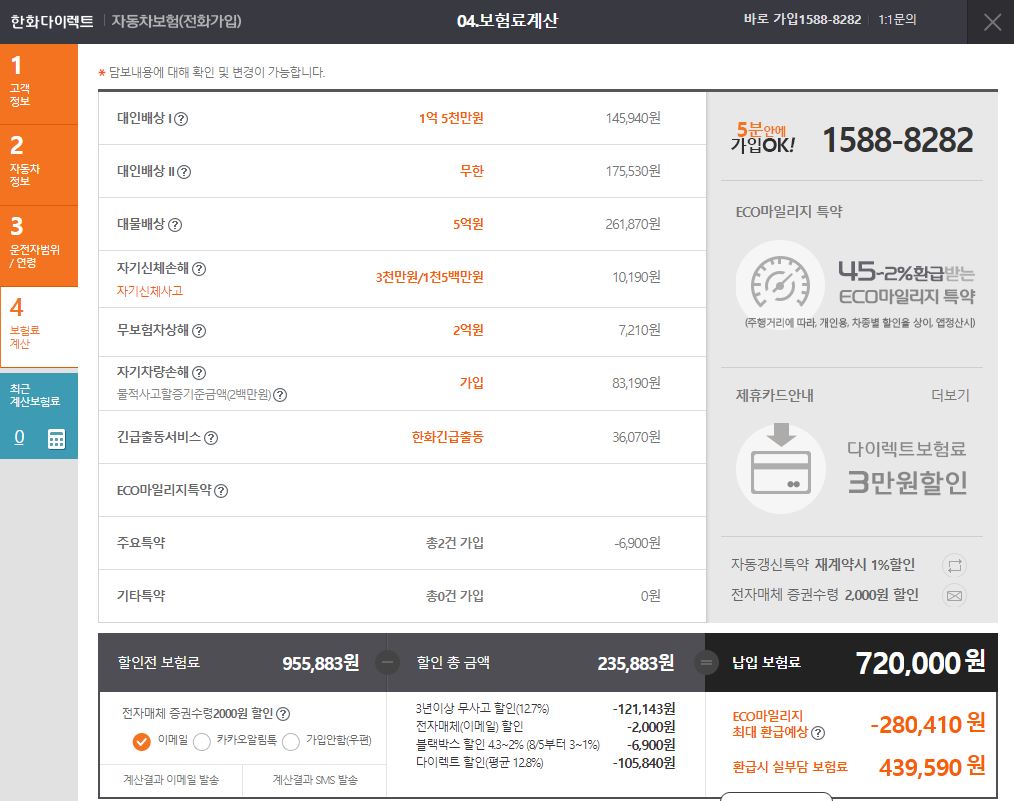Click 계산결과 이메일 발송 button
1014x801 pixels.
[171, 780]
